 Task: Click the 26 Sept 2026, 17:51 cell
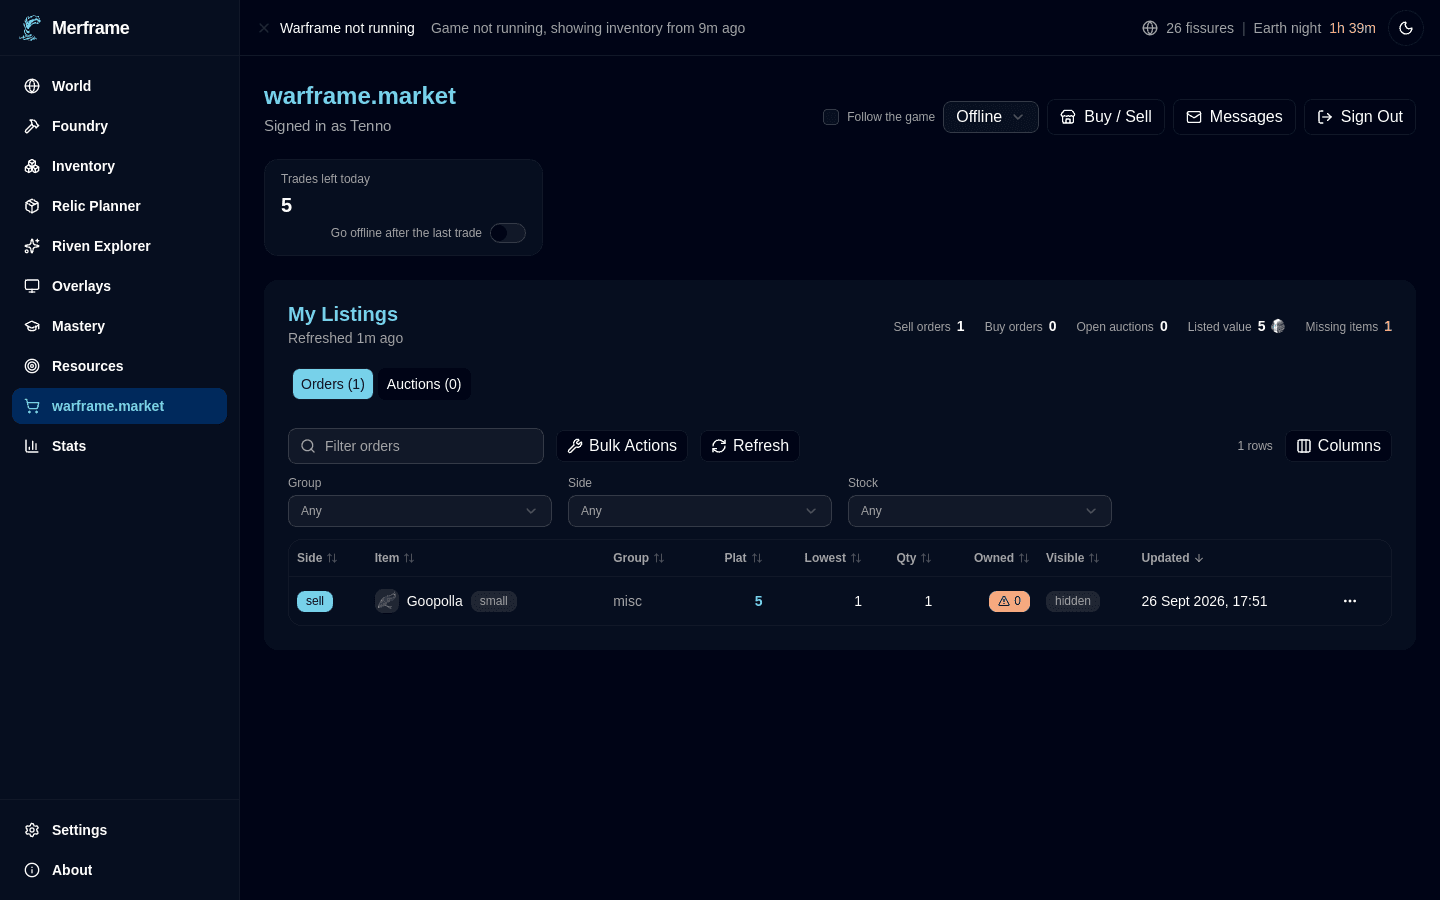pos(1204,601)
